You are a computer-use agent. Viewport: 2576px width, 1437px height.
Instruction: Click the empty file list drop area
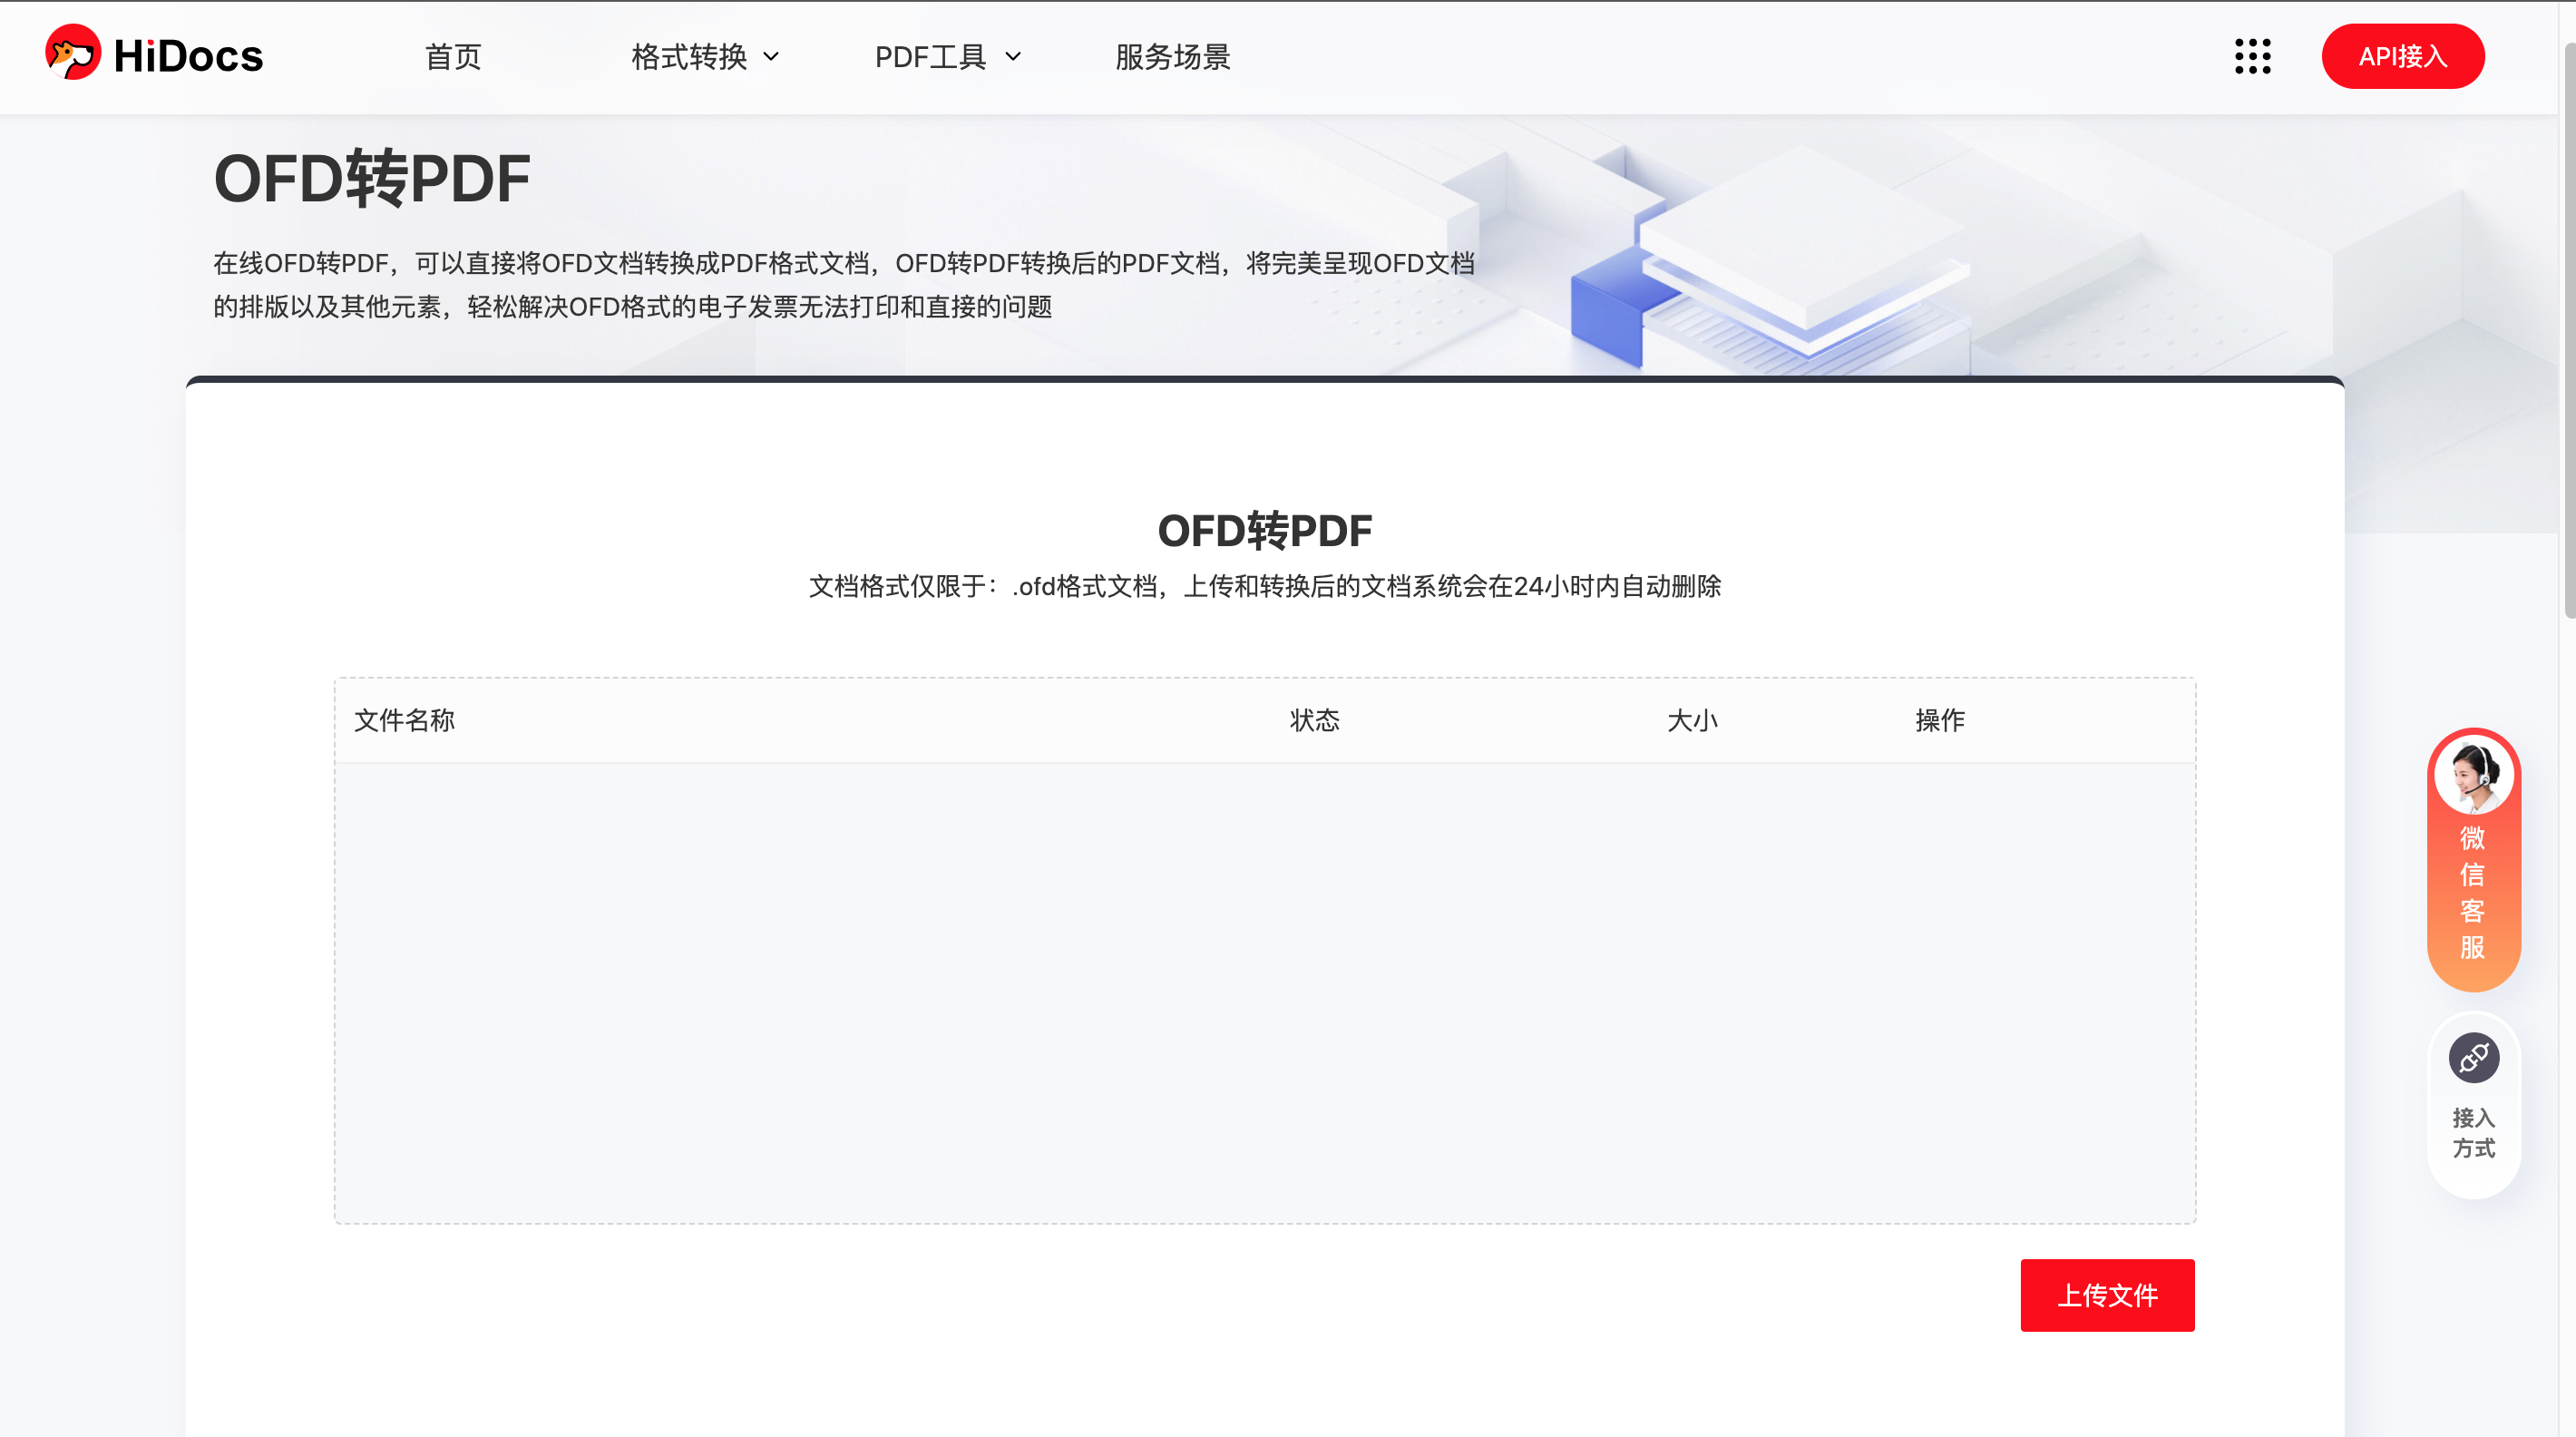pyautogui.click(x=1265, y=993)
